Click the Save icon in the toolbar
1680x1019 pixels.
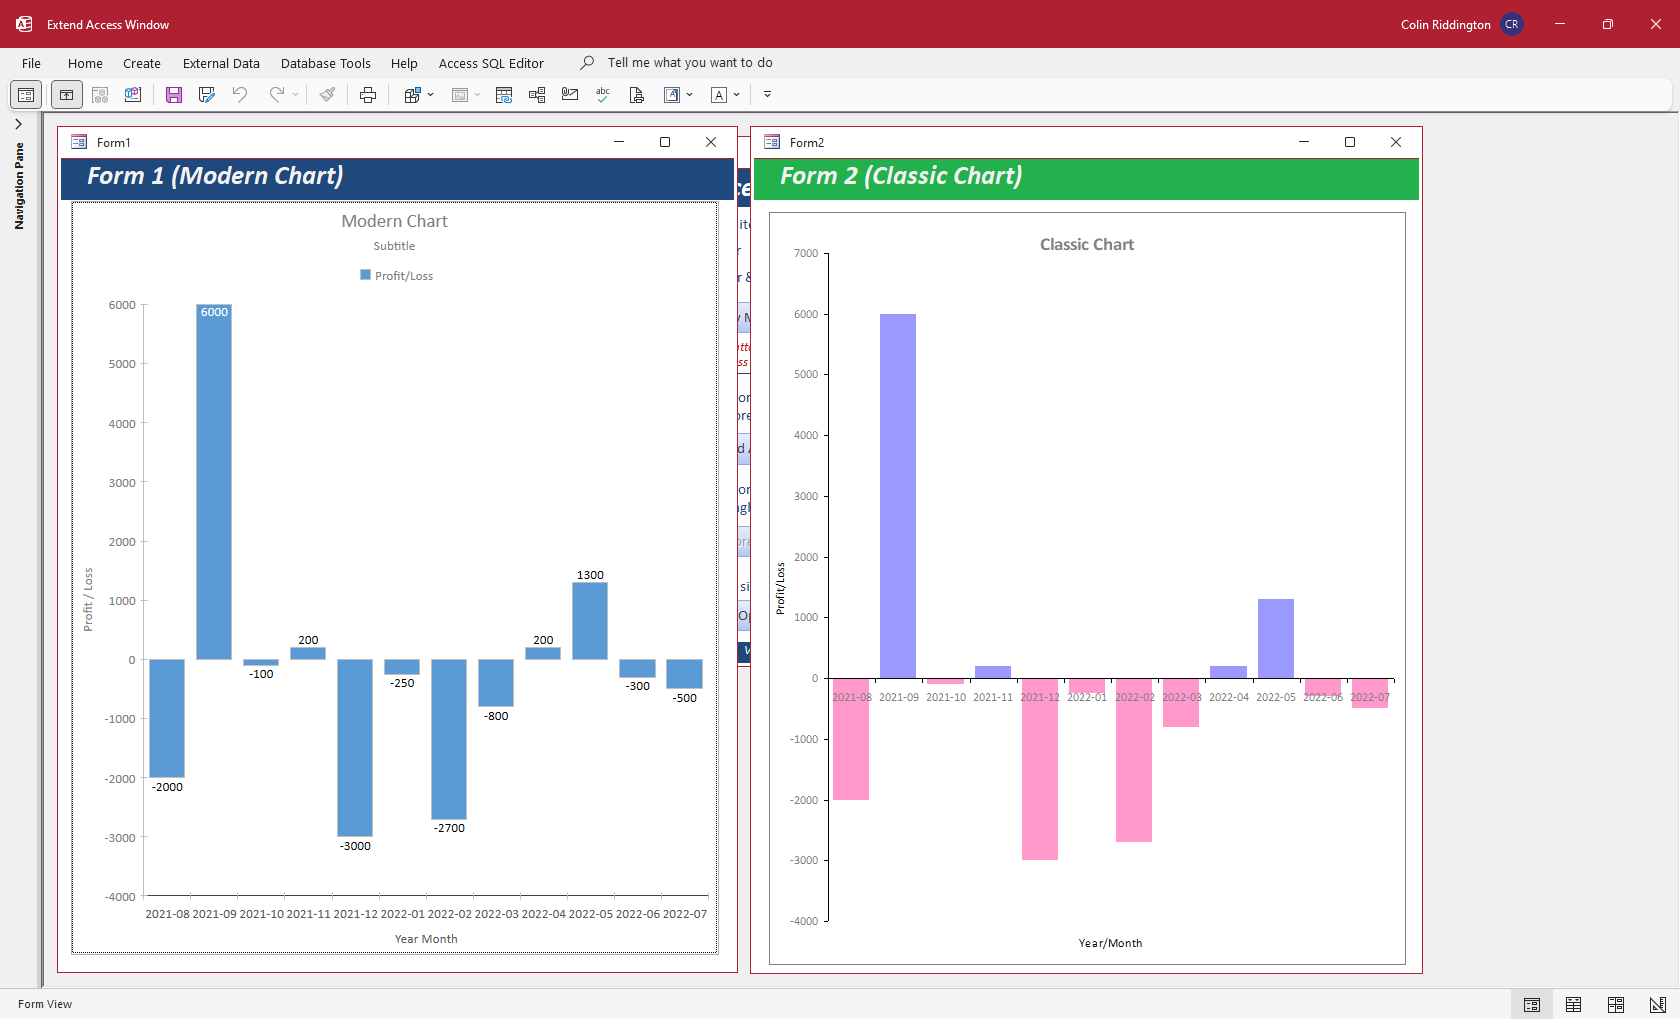[x=174, y=95]
